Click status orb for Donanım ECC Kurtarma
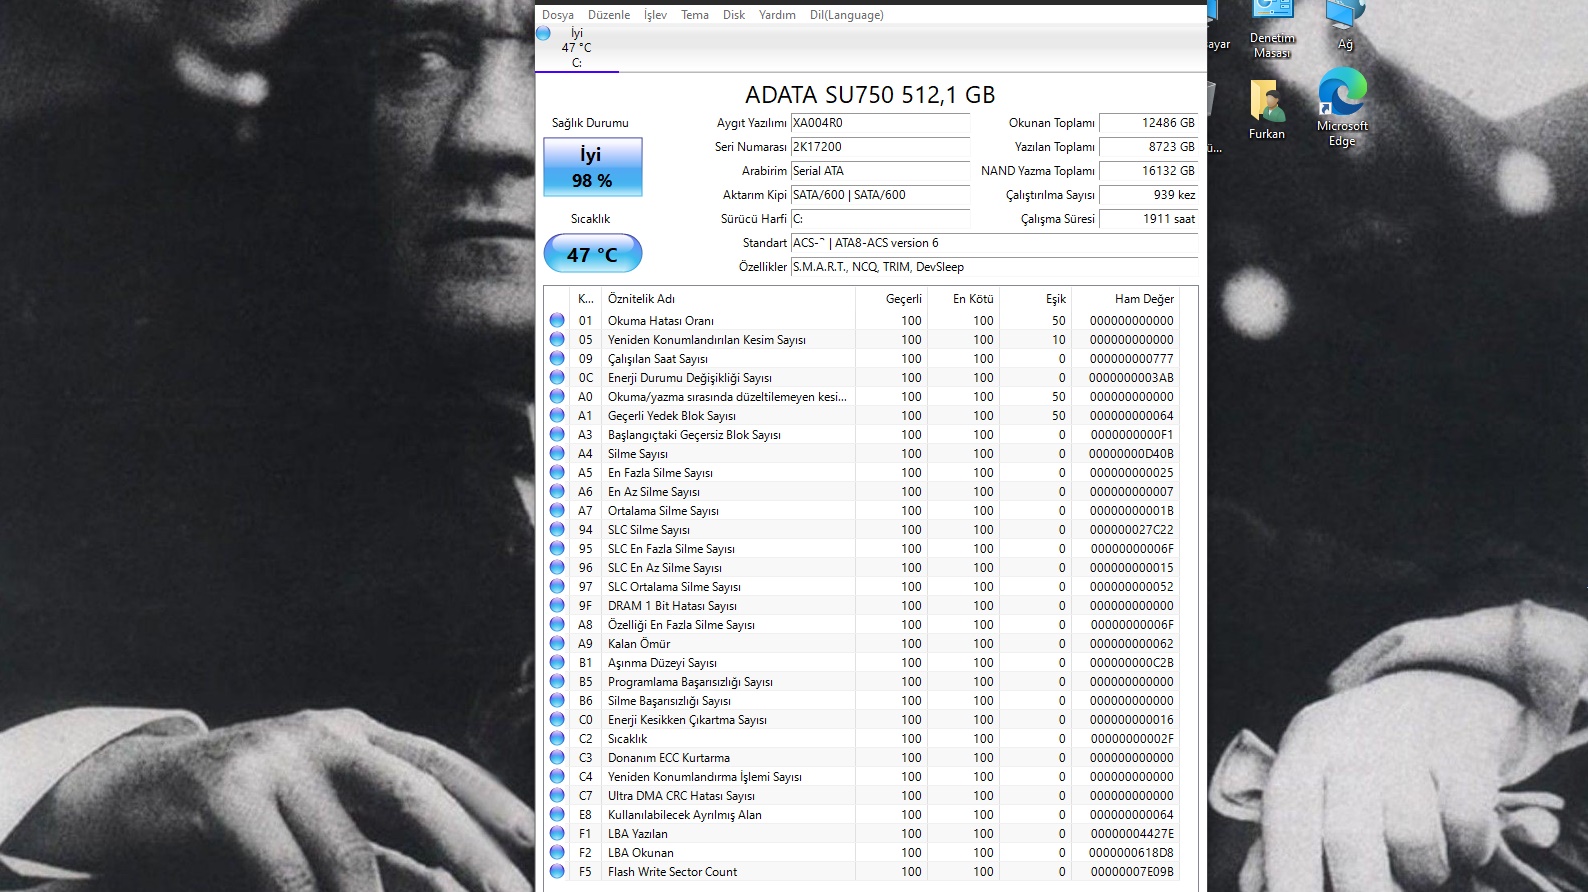The width and height of the screenshot is (1588, 892). (557, 757)
